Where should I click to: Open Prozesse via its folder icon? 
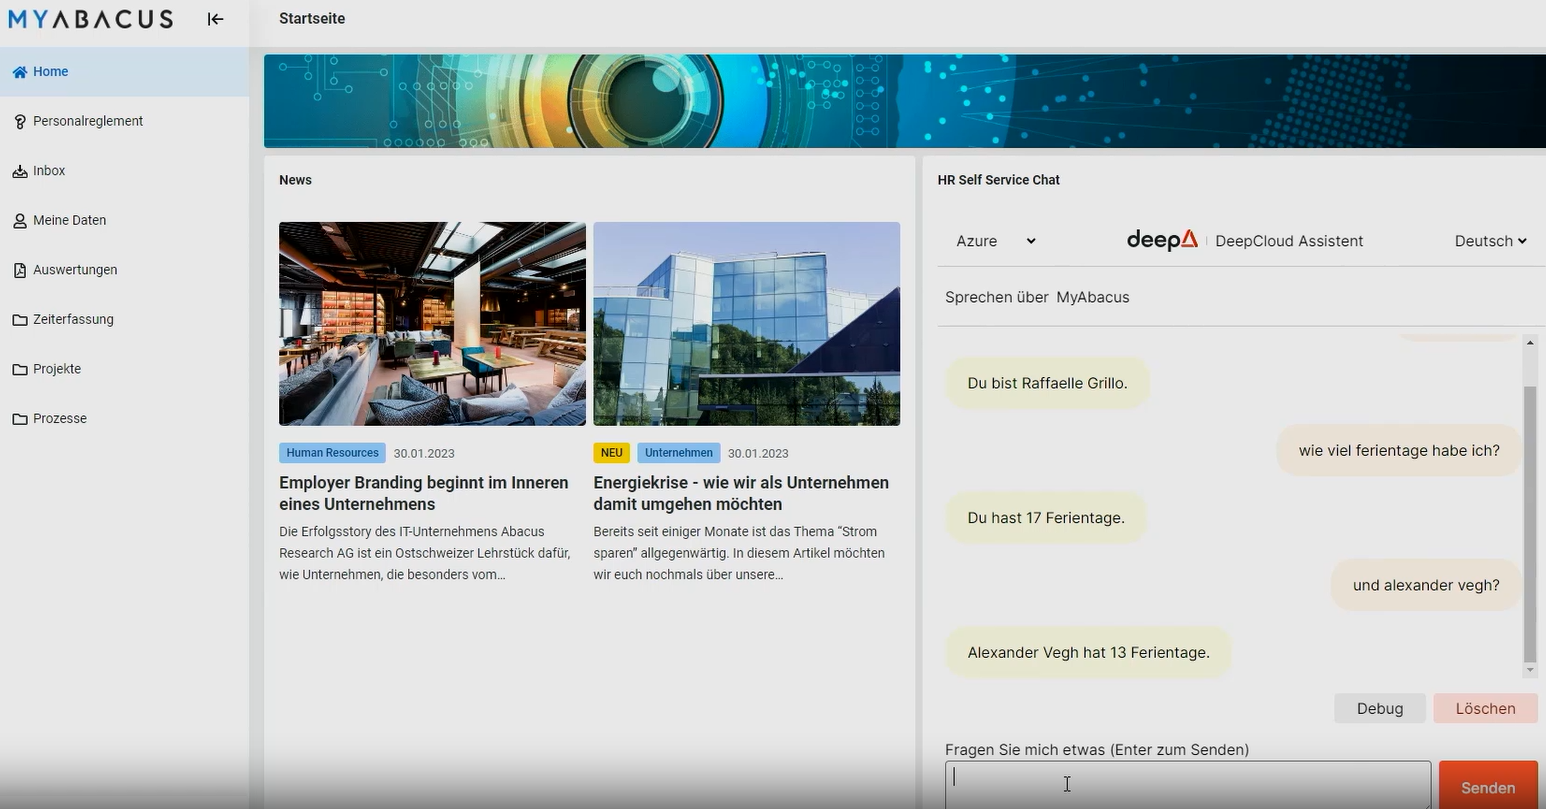(20, 418)
